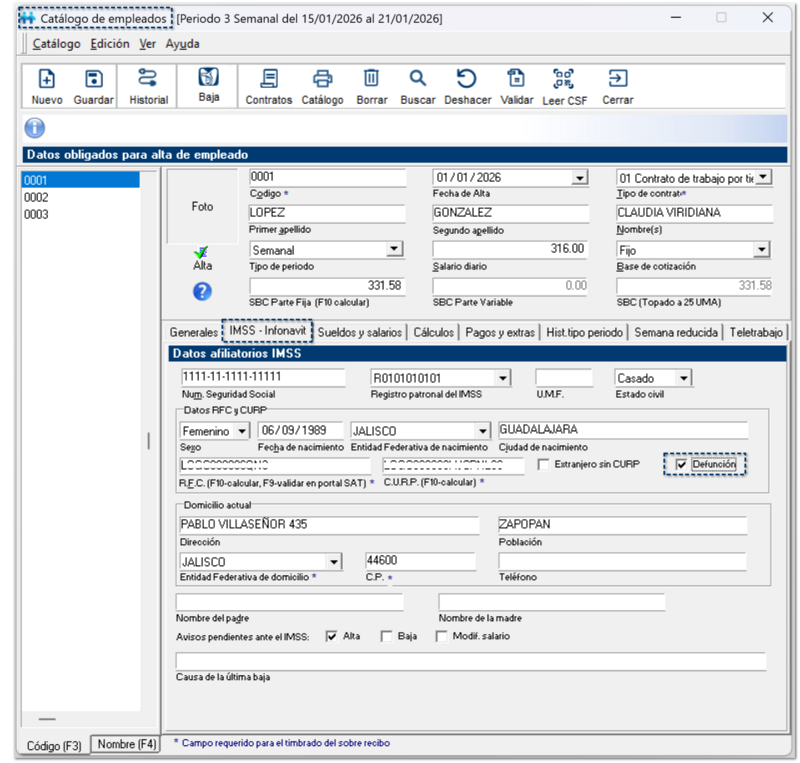
Task: Click the Buscar magnifier icon
Action: click(x=417, y=80)
